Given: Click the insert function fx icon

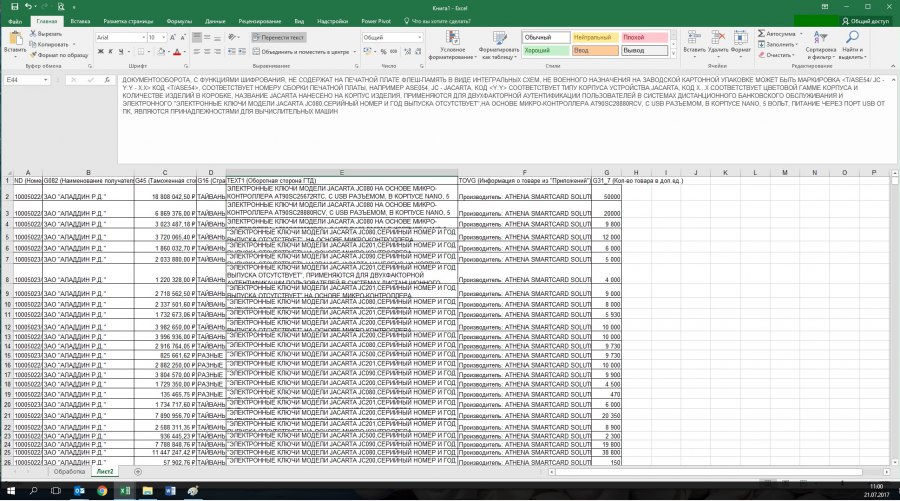Looking at the screenshot, I should pos(107,80).
